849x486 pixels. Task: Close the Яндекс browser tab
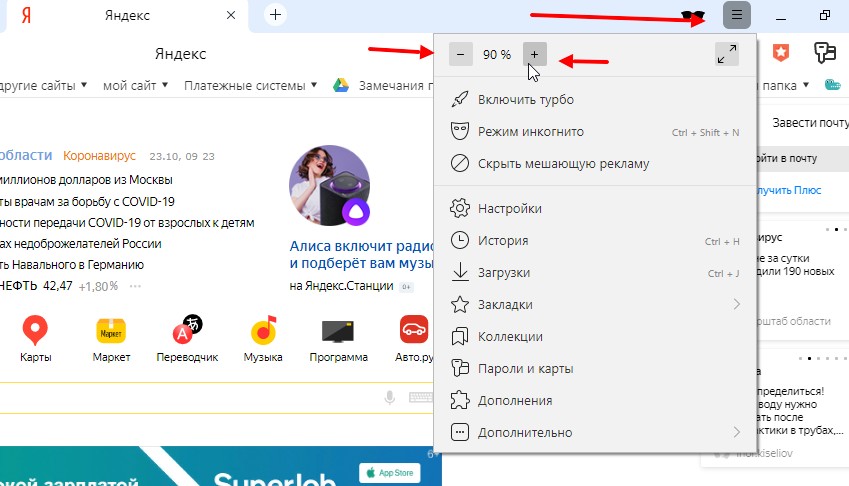231,15
